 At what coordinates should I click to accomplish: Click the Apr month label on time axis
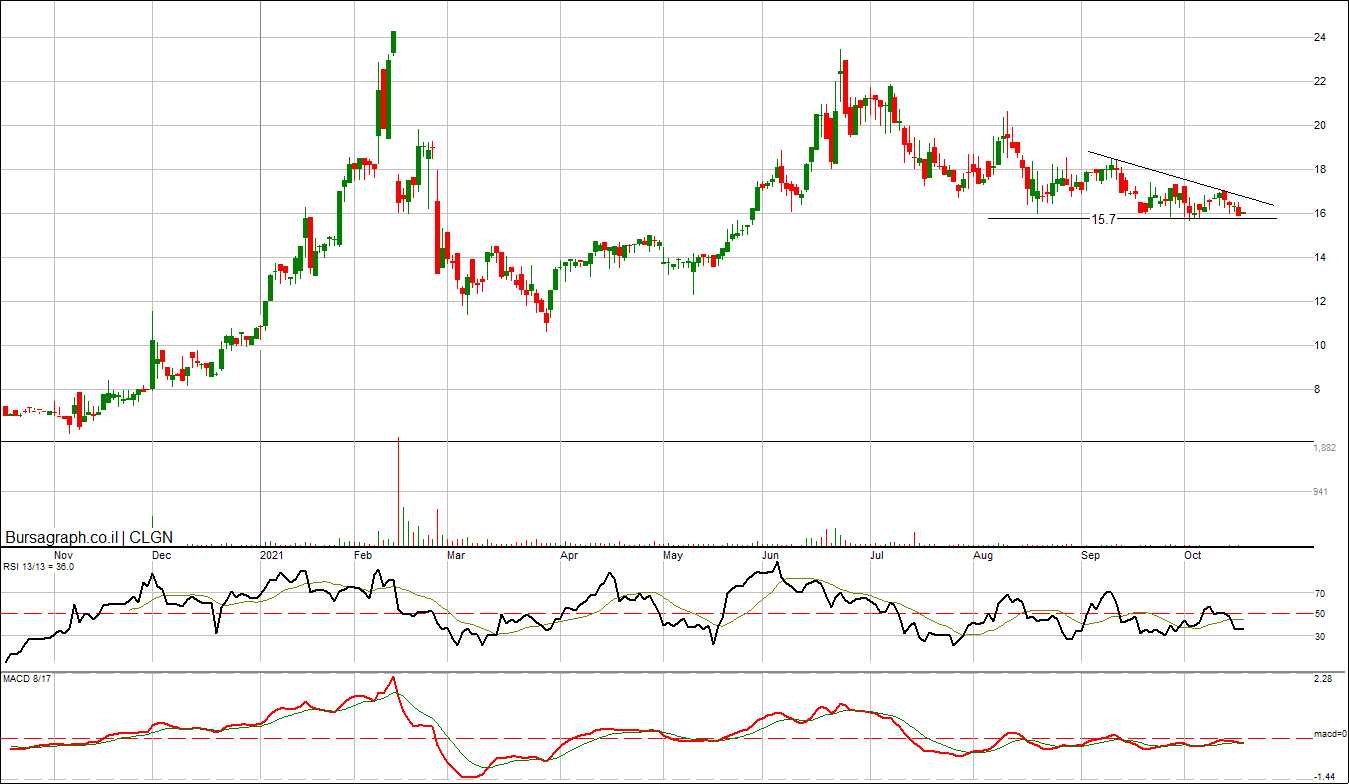(x=569, y=554)
